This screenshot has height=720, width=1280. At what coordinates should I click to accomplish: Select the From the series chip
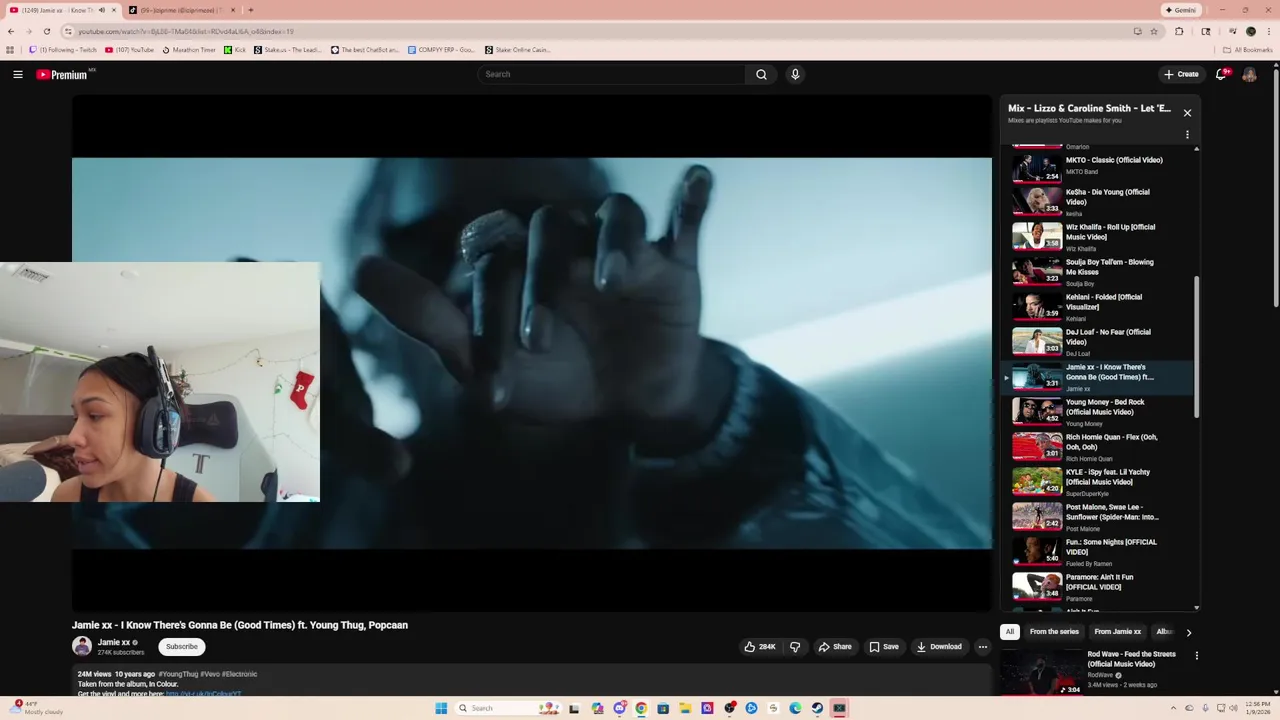click(1054, 632)
